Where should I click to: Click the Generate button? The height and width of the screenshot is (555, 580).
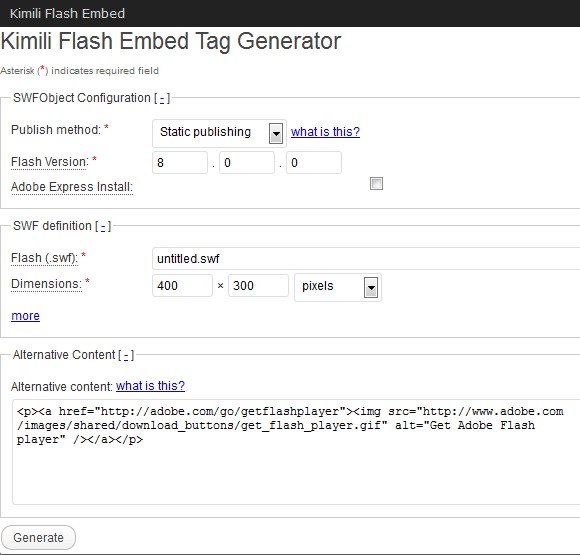pyautogui.click(x=38, y=538)
